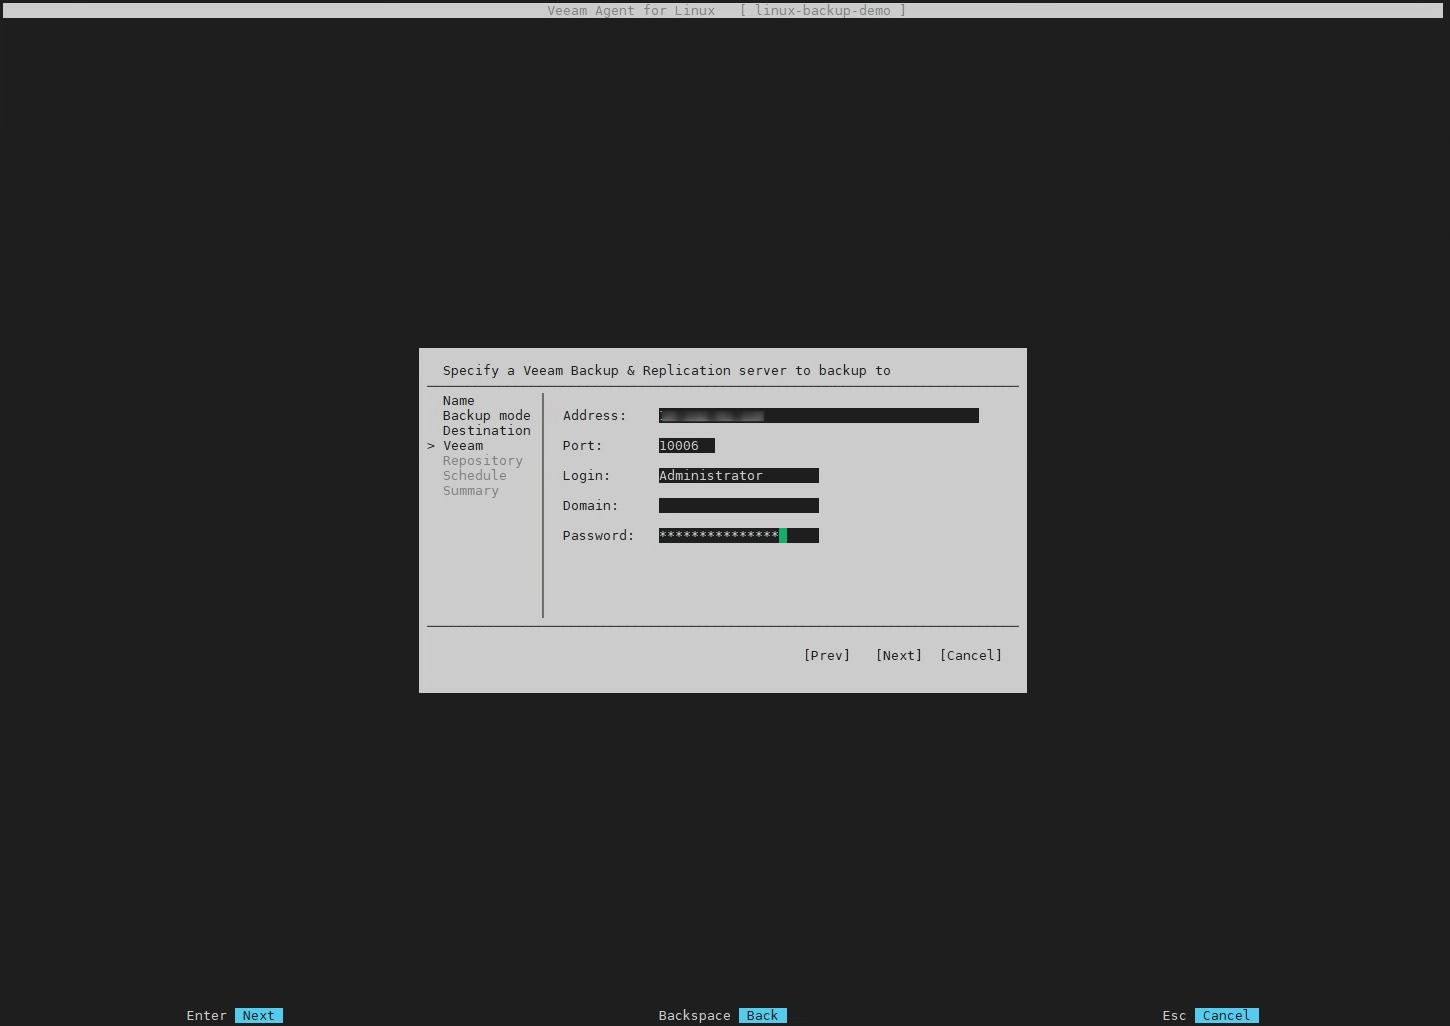Image resolution: width=1450 pixels, height=1026 pixels.
Task: Focus the empty Domain input field
Action: [738, 506]
